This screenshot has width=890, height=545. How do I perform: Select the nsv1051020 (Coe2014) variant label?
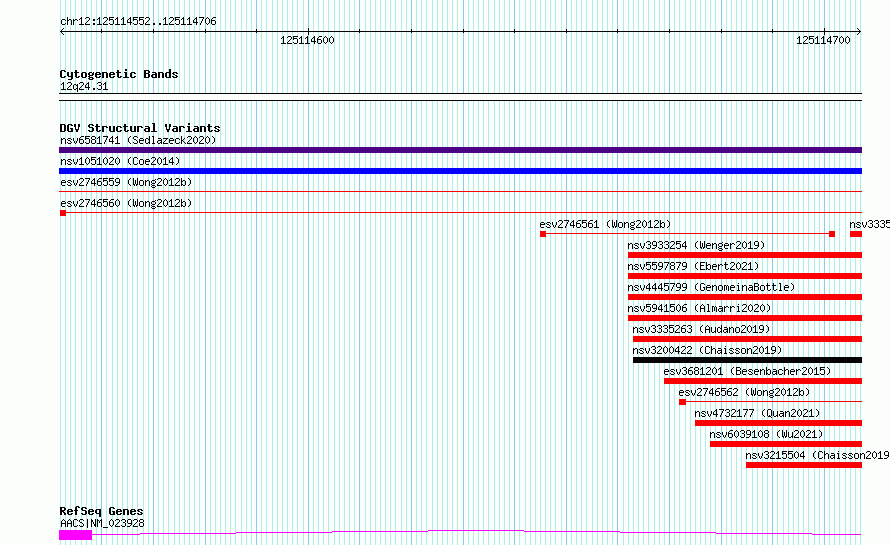click(x=120, y=161)
